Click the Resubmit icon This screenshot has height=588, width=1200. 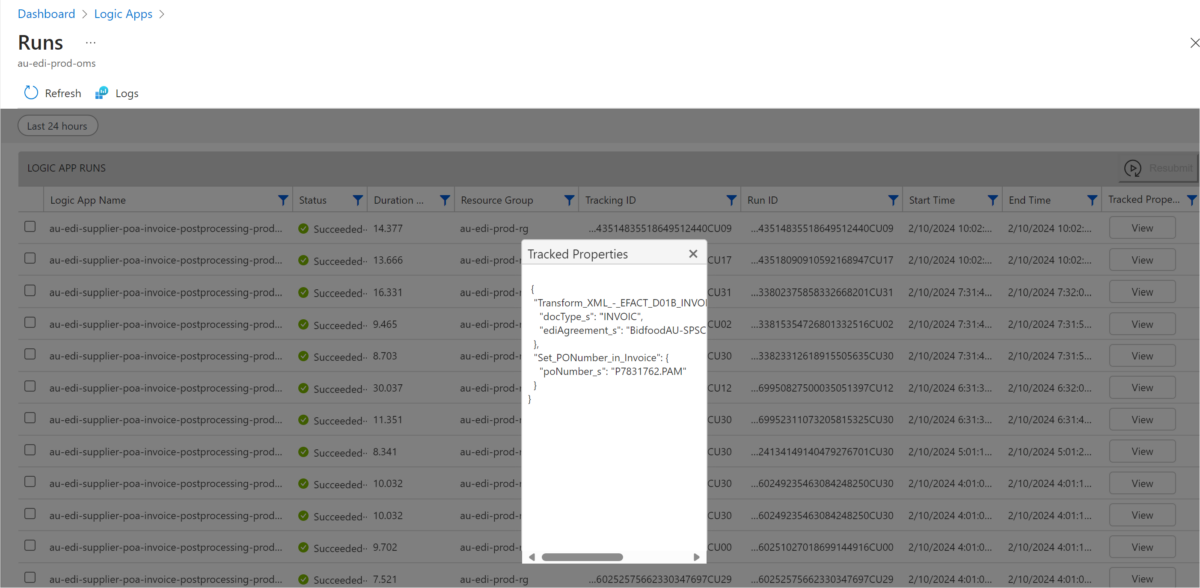tap(1133, 167)
